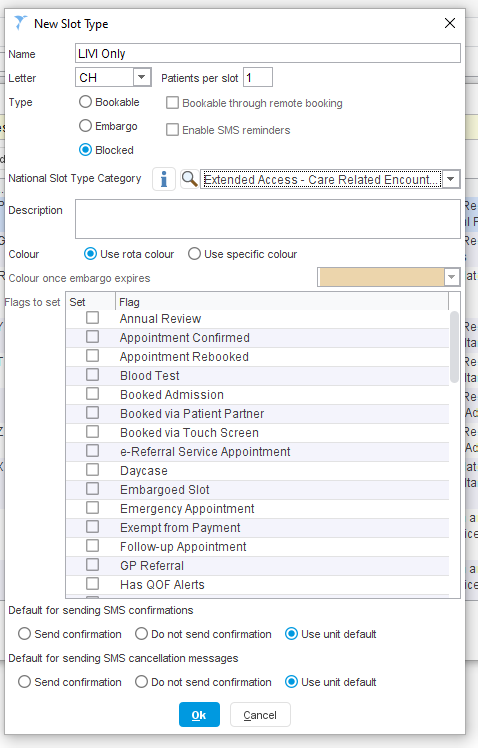Screen dimensions: 478x748
Task: Select Send confirmation for SMS confirmations
Action: (x=24, y=634)
